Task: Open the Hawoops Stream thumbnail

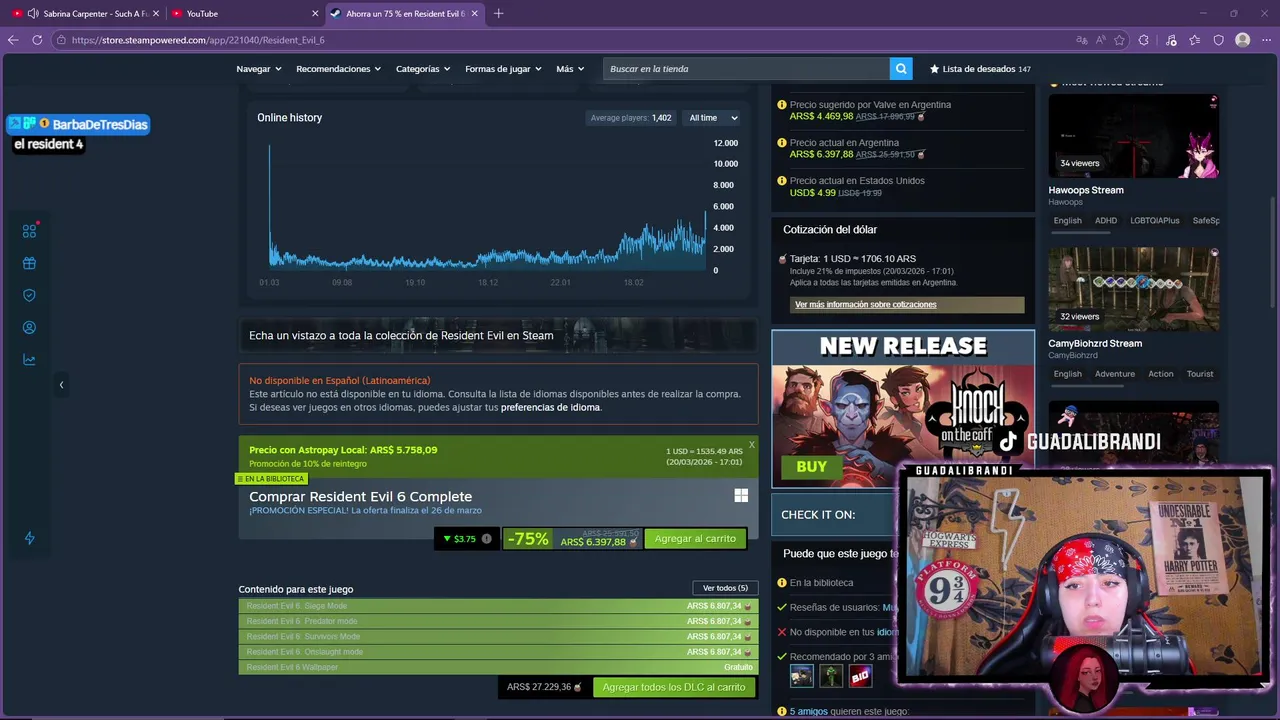Action: (x=1133, y=136)
